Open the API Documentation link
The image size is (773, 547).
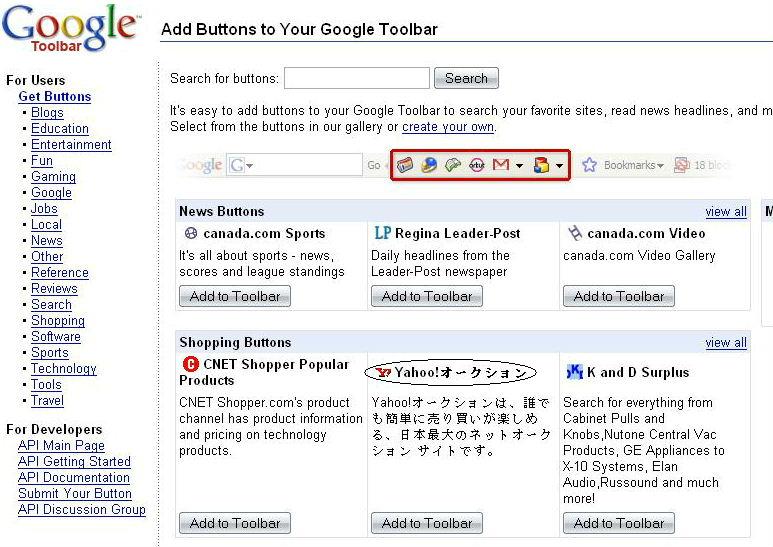point(74,478)
